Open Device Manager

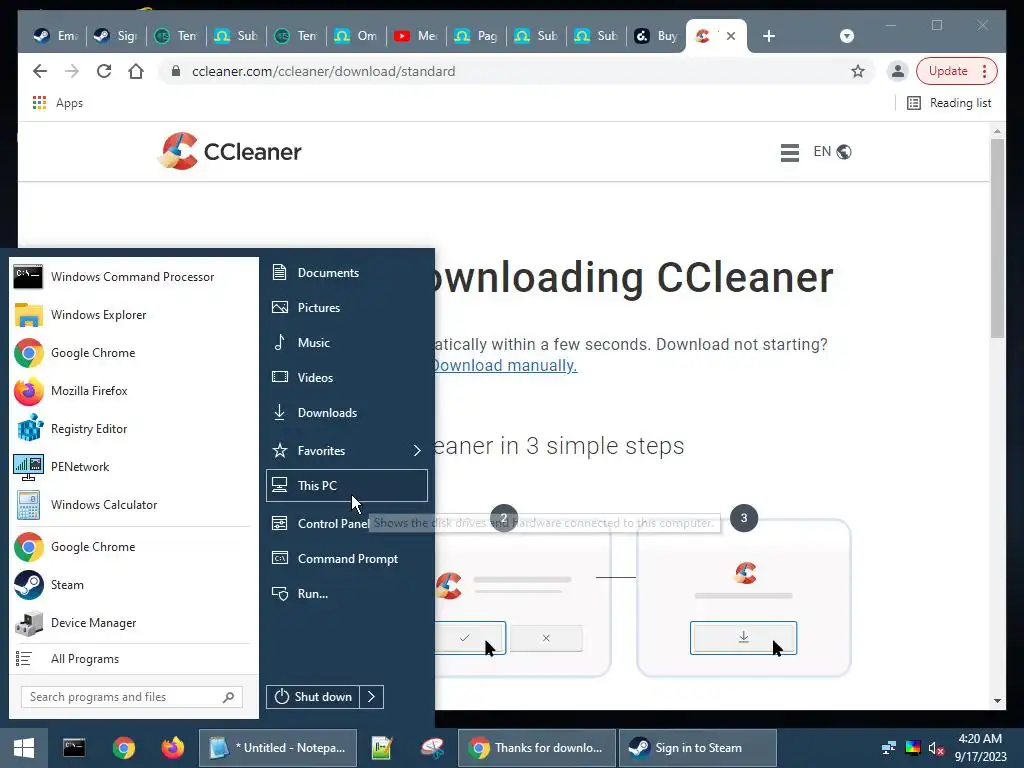pyautogui.click(x=131, y=623)
